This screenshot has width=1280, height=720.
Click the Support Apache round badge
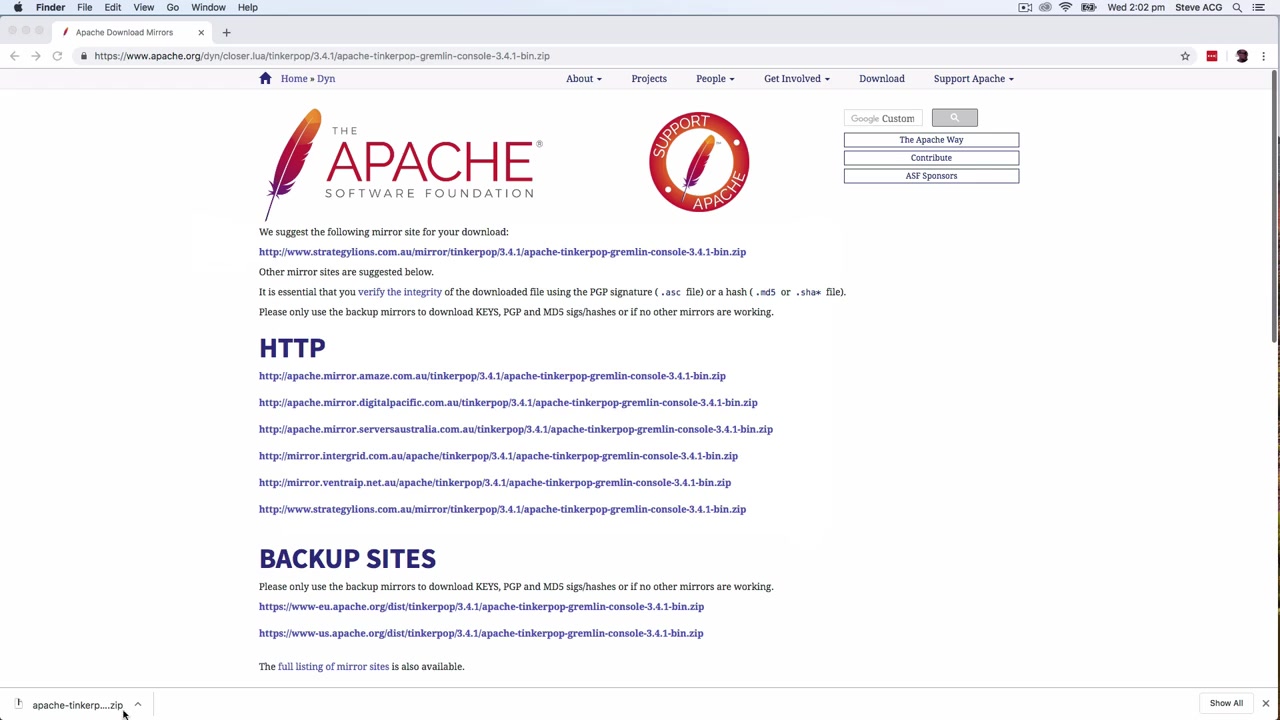(699, 162)
